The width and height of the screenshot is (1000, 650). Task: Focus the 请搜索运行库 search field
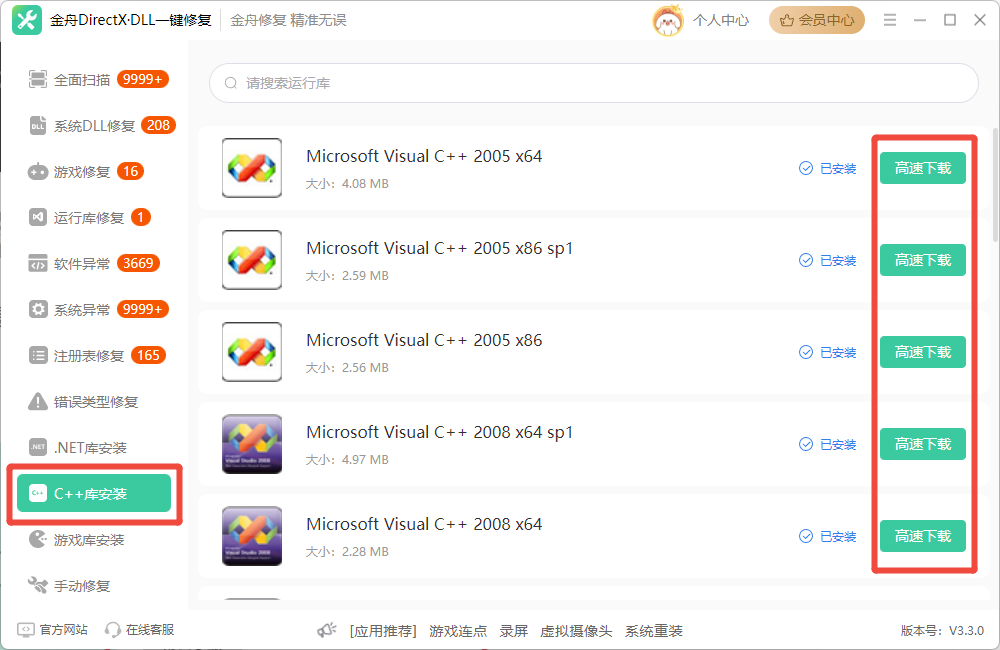[594, 83]
